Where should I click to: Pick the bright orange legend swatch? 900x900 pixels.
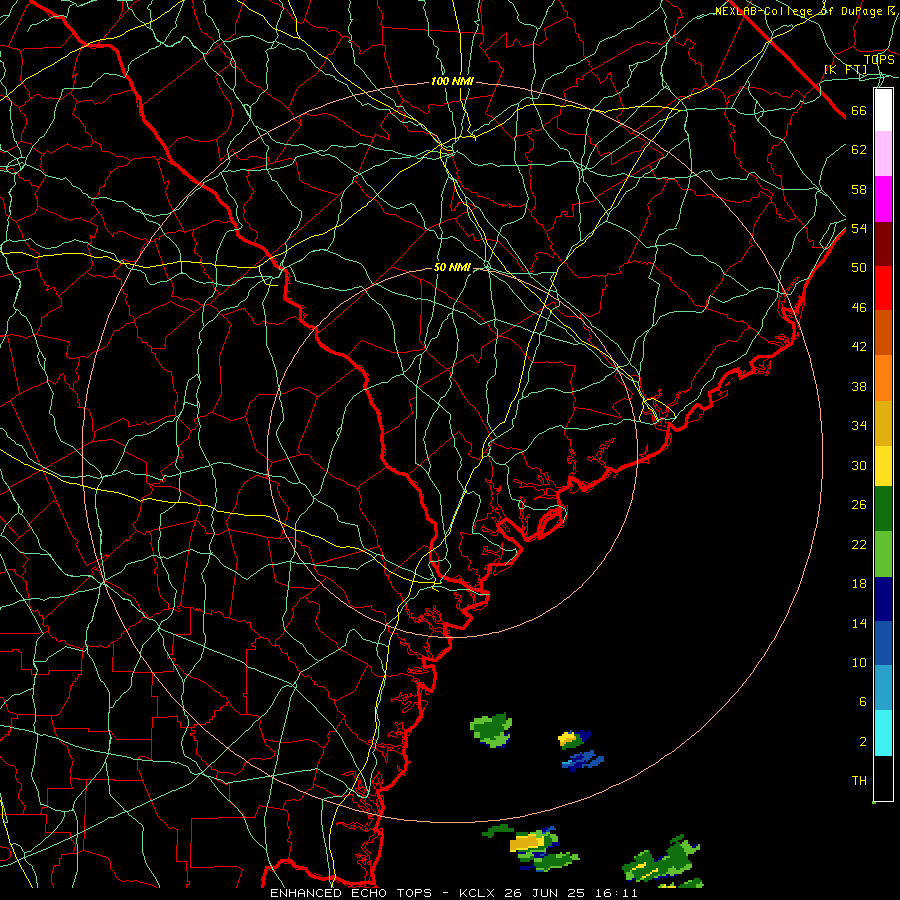(x=883, y=378)
